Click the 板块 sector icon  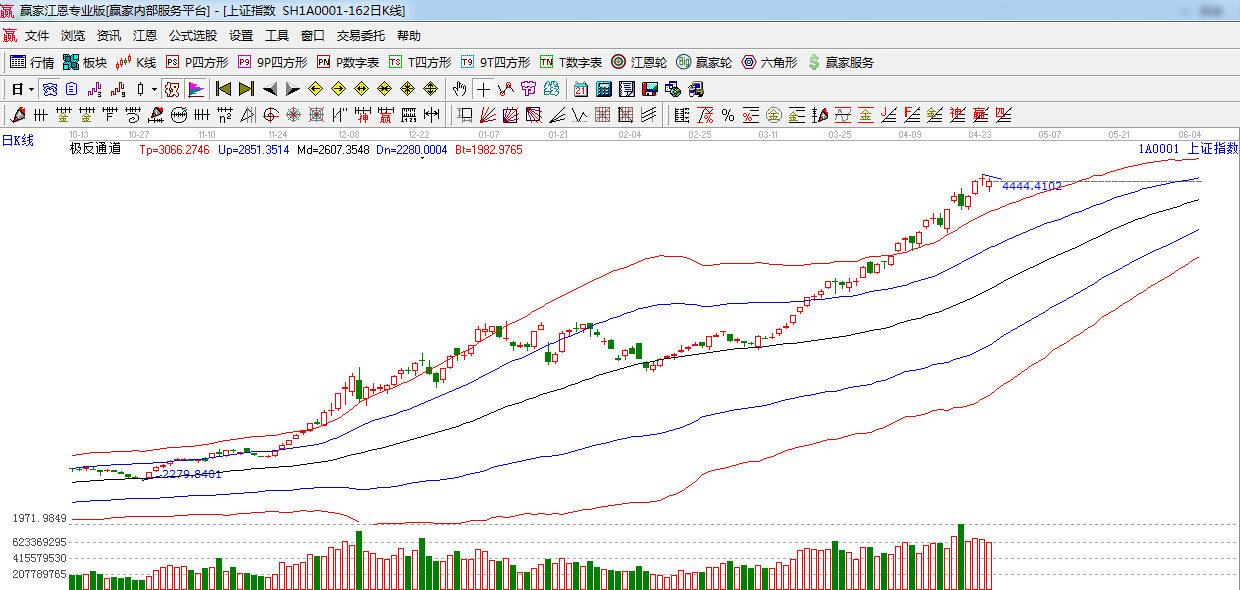tap(84, 62)
